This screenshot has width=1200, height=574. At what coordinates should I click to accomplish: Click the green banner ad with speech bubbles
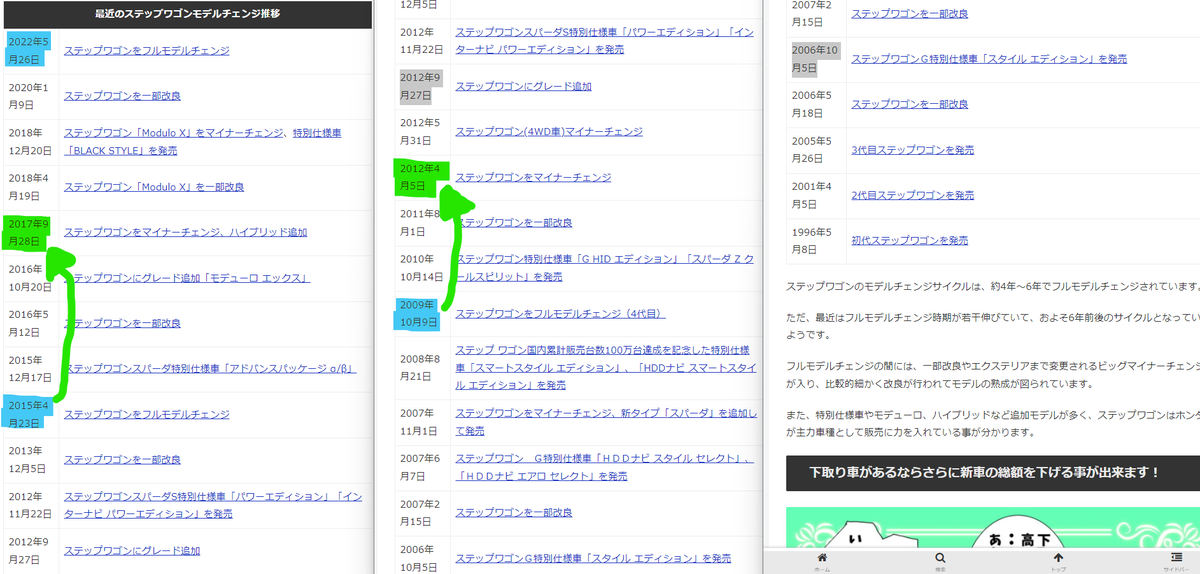[x=993, y=526]
